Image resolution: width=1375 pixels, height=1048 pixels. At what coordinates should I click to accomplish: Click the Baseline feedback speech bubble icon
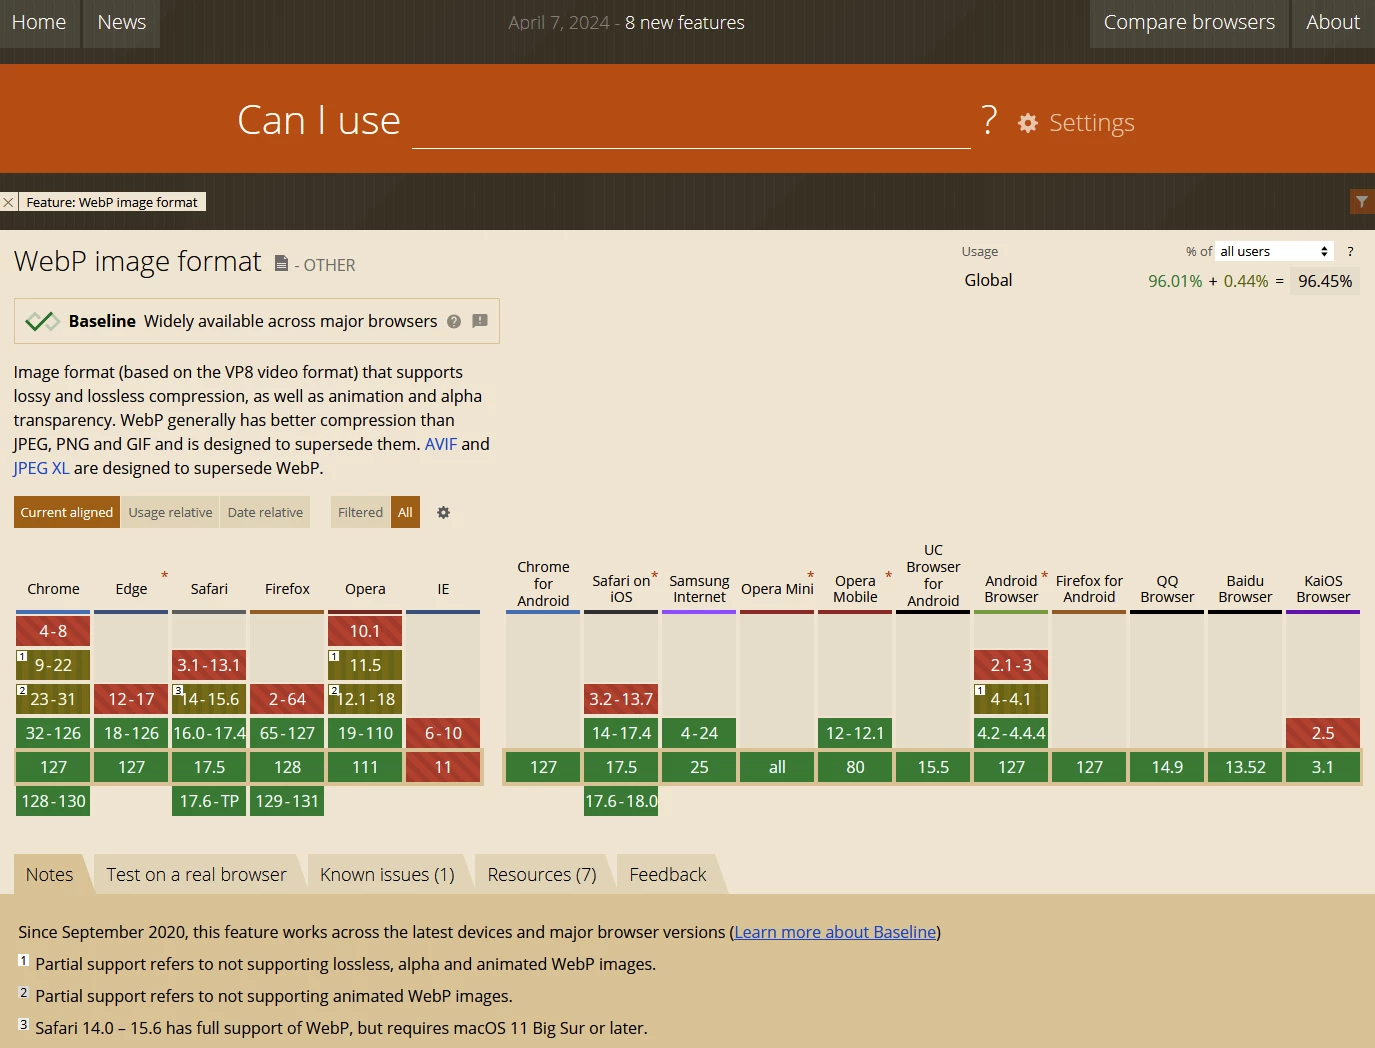coord(480,321)
